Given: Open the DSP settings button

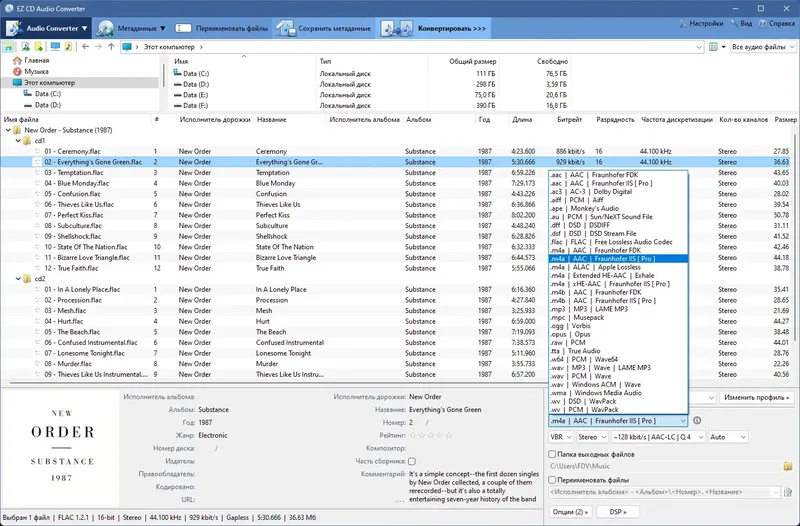Looking at the screenshot, I should 618,512.
